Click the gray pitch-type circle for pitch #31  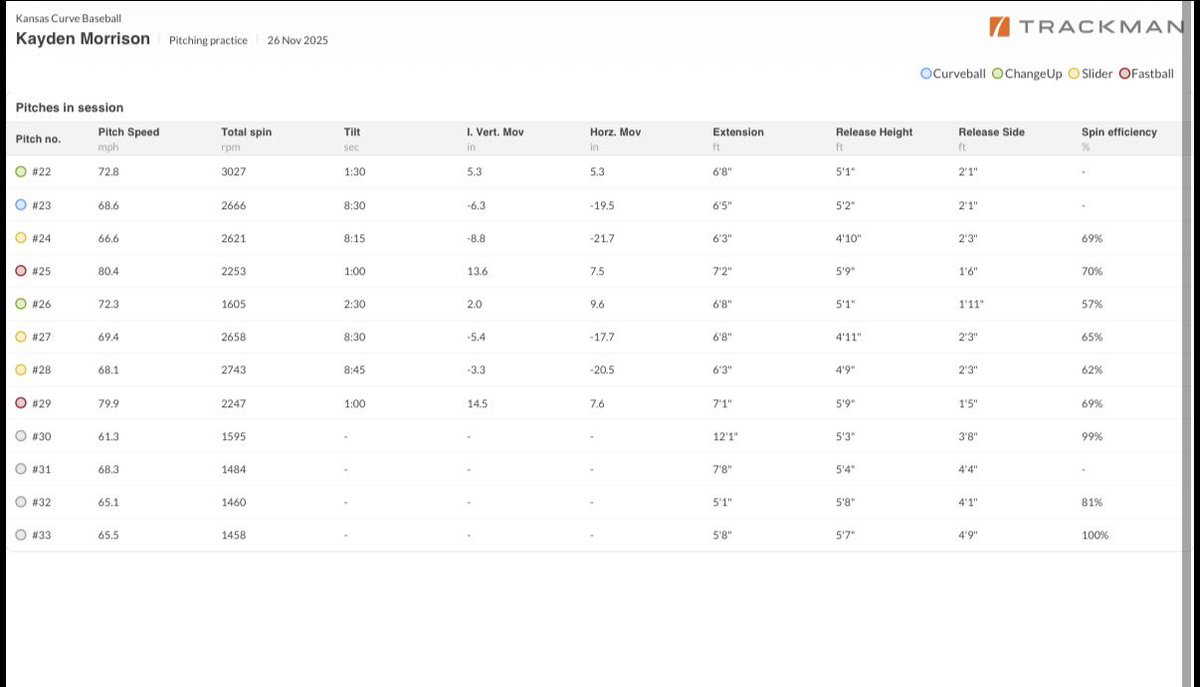click(22, 469)
